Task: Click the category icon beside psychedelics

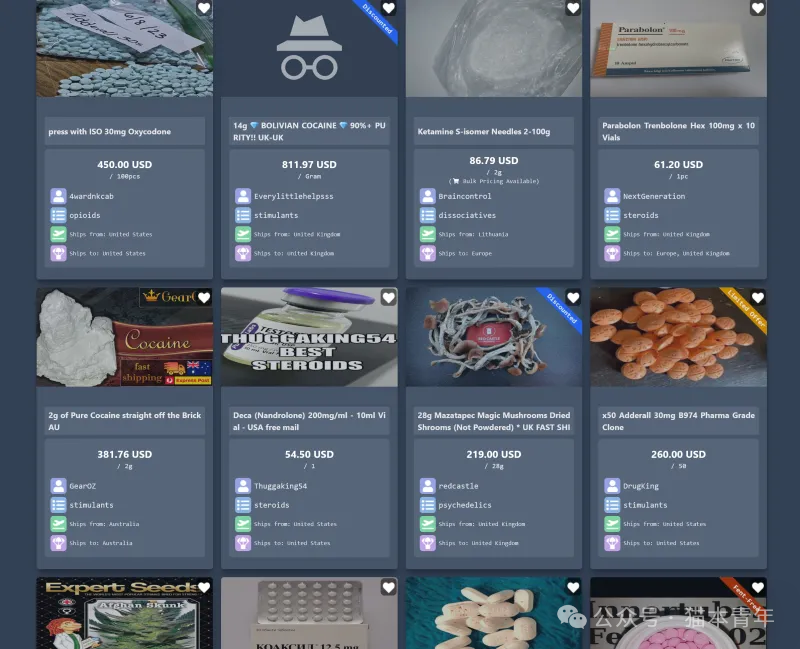Action: [428, 505]
